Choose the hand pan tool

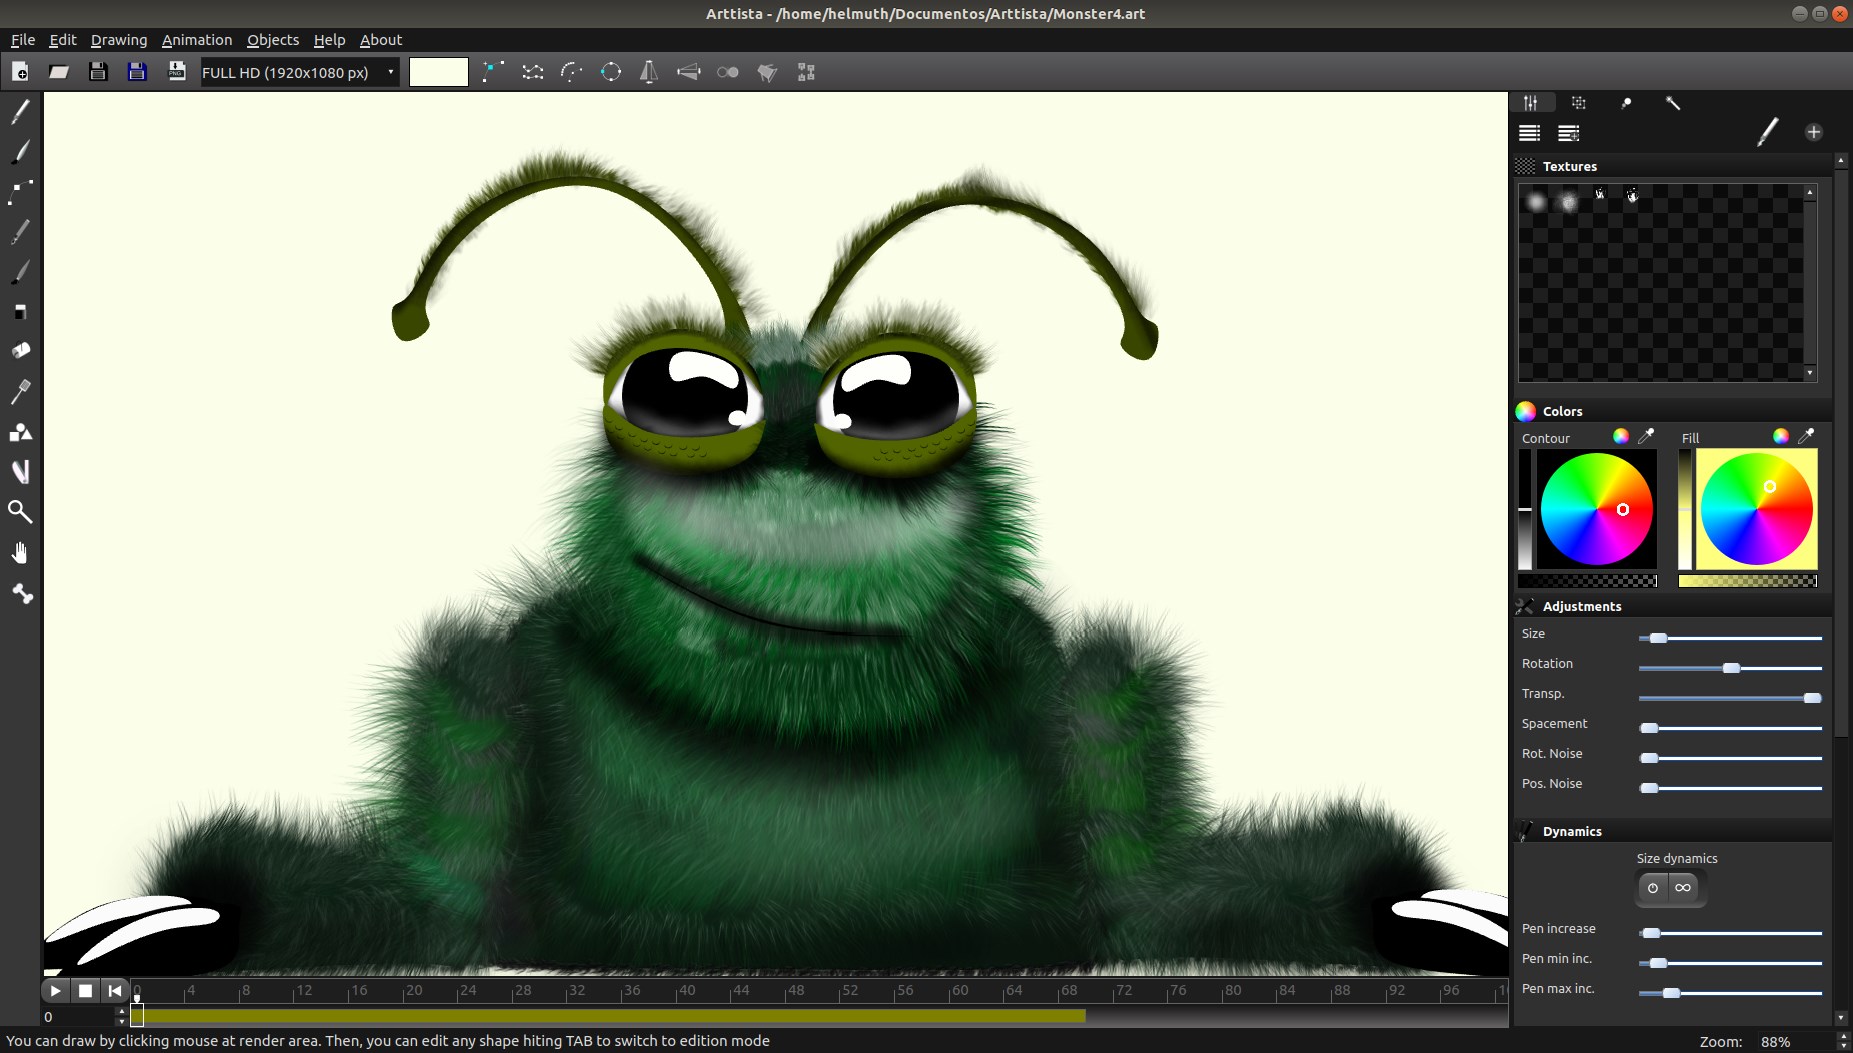point(20,553)
